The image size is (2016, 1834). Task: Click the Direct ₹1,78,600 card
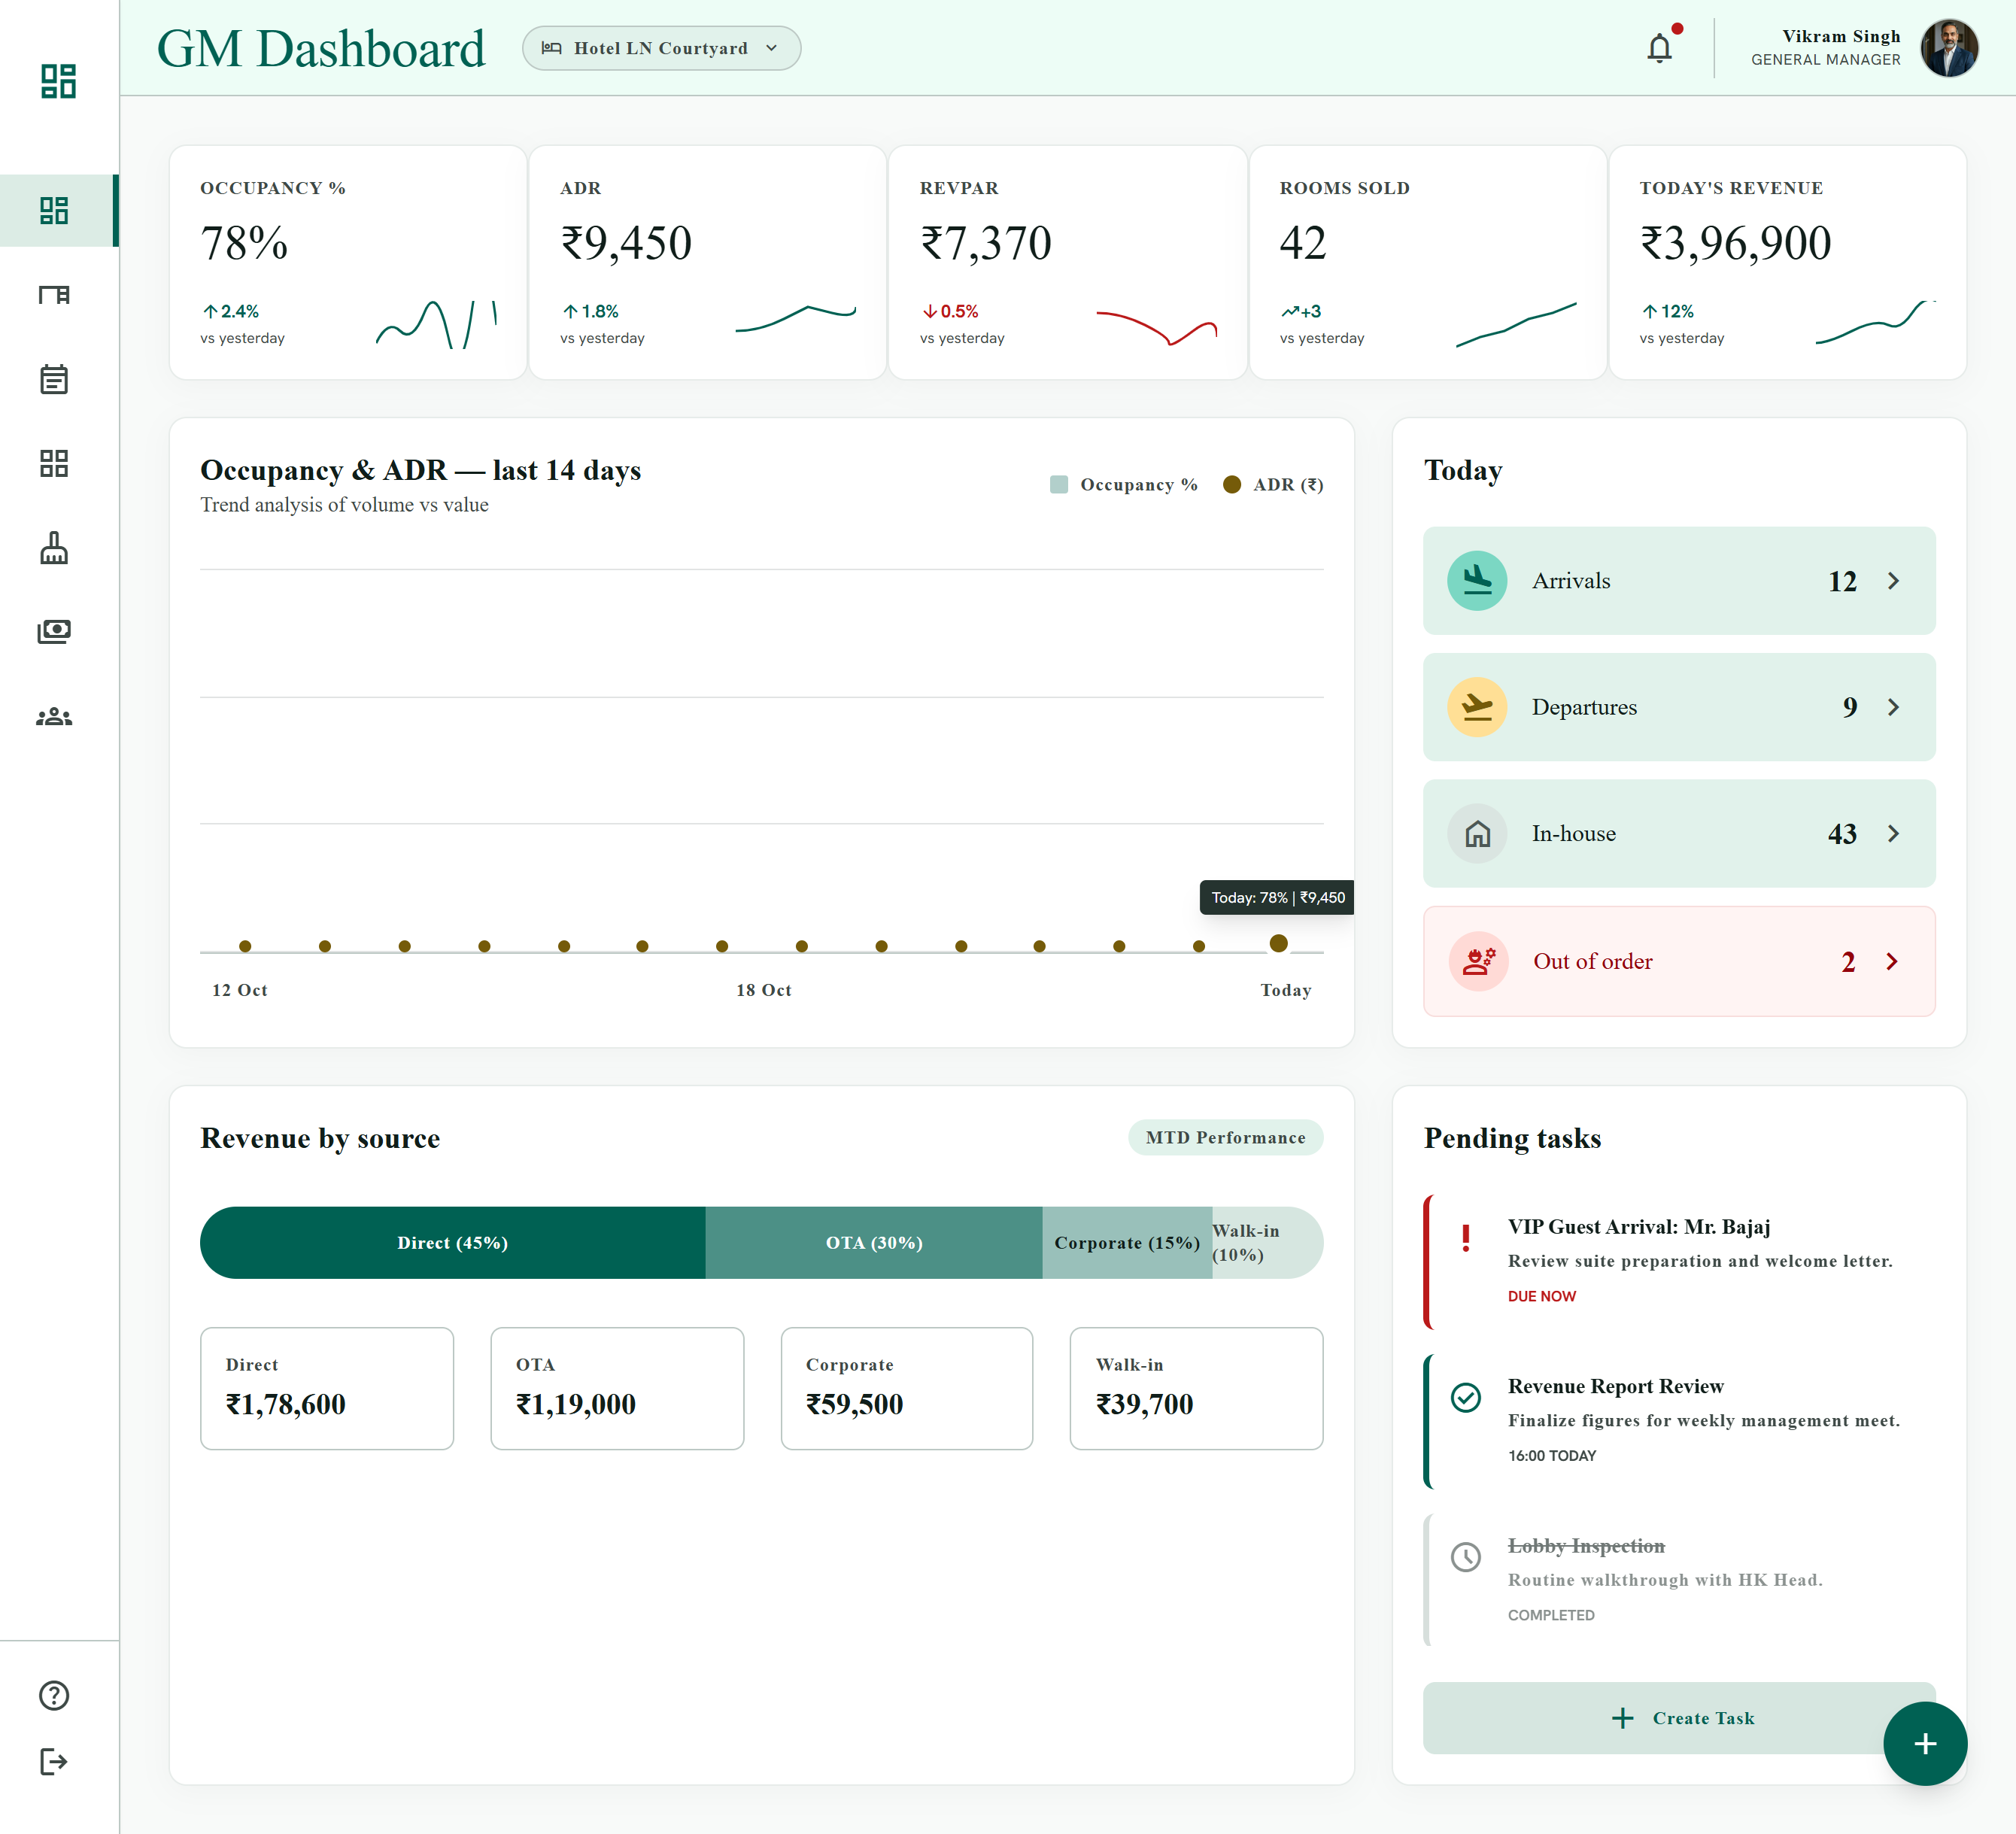tap(327, 1388)
